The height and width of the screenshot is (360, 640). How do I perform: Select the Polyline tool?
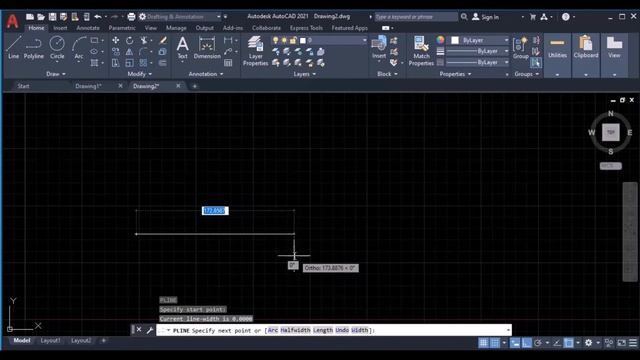coord(33,47)
